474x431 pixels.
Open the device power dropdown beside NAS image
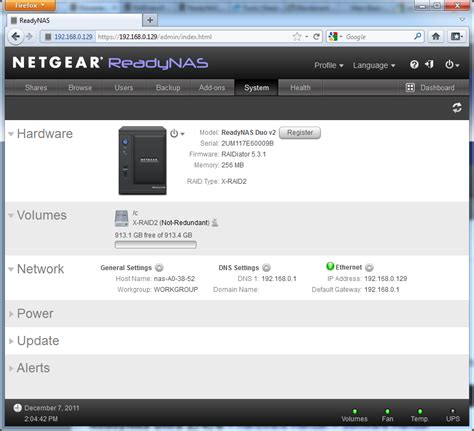tap(177, 133)
